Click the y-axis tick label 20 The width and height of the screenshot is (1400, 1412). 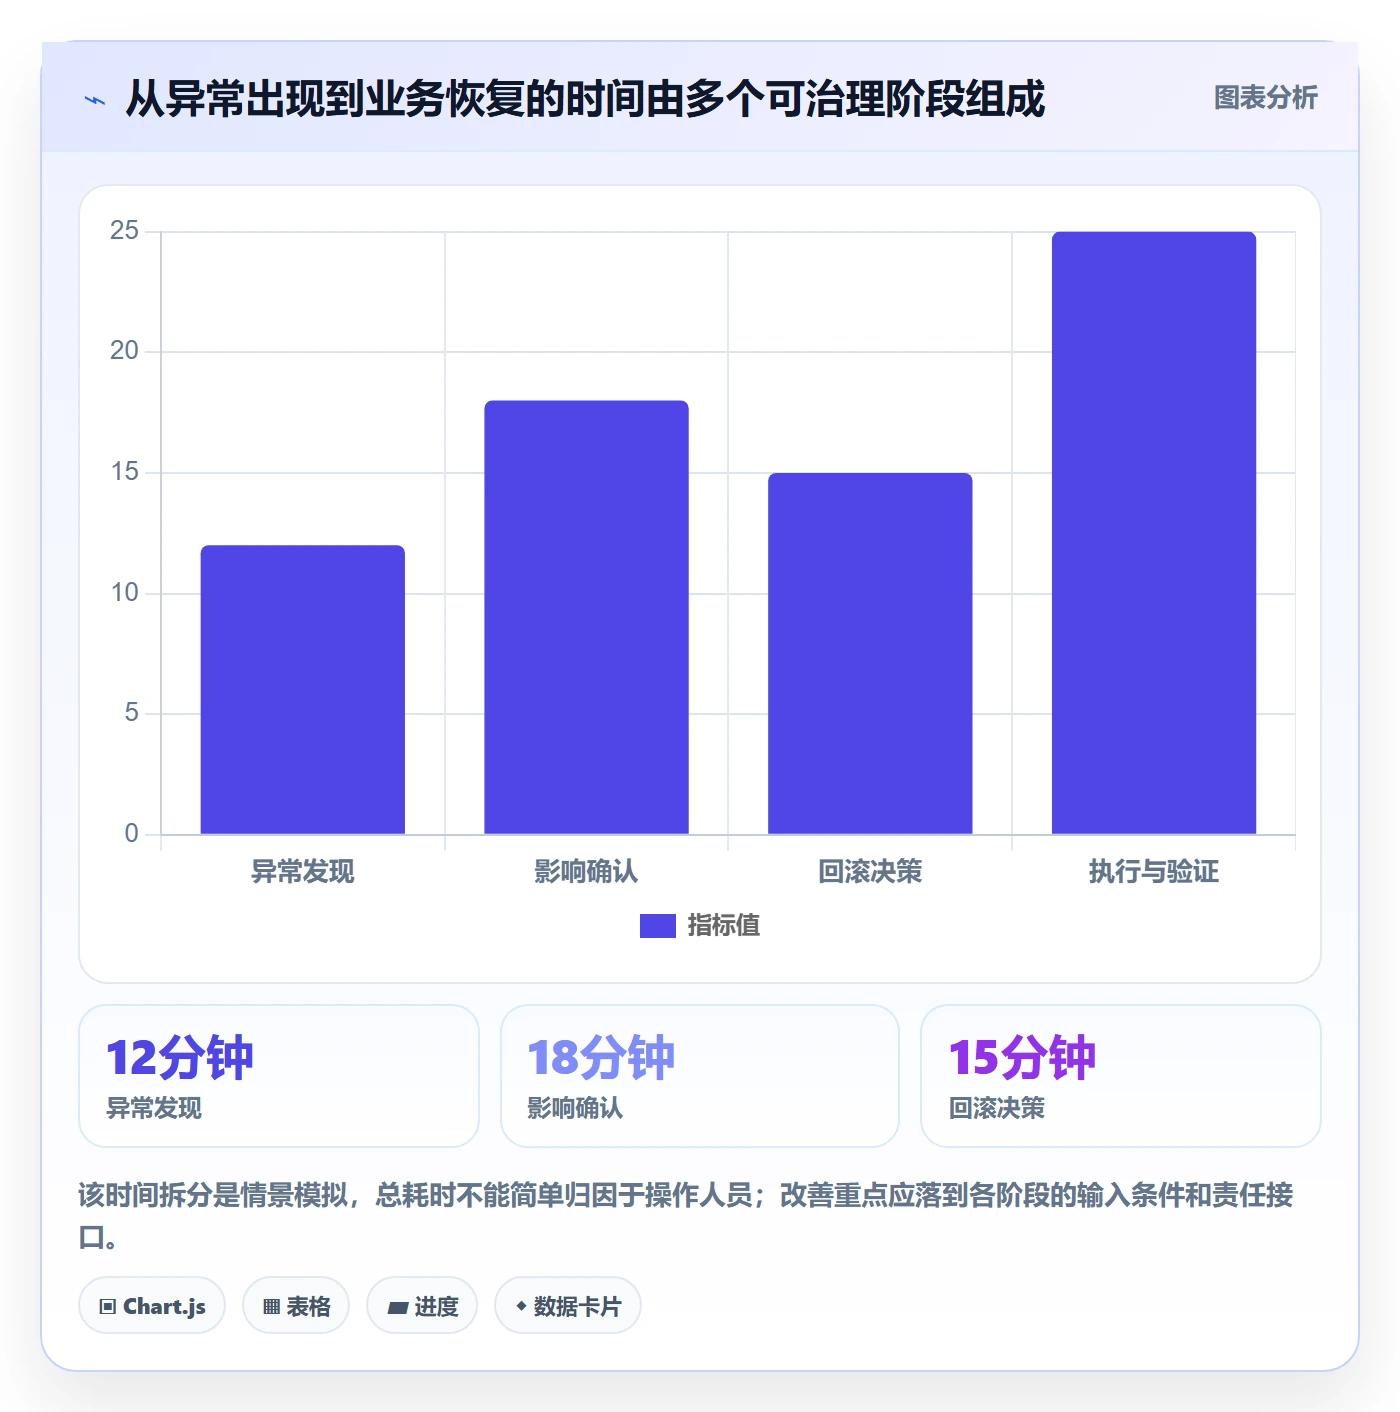124,351
